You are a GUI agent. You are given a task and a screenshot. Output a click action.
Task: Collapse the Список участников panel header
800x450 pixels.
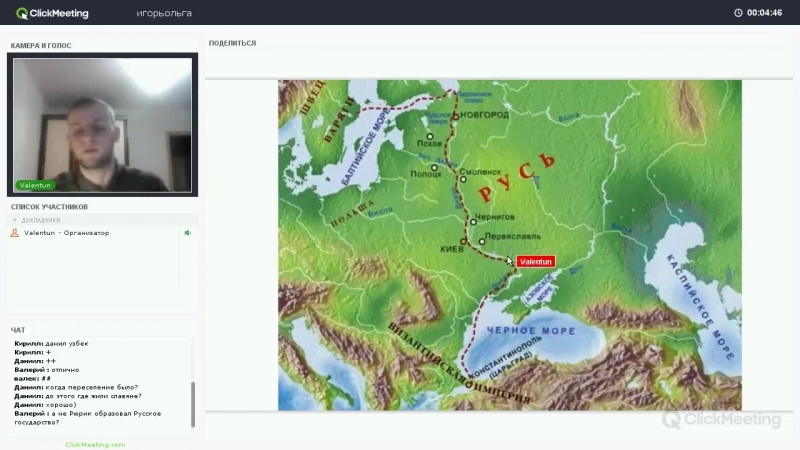[49, 207]
